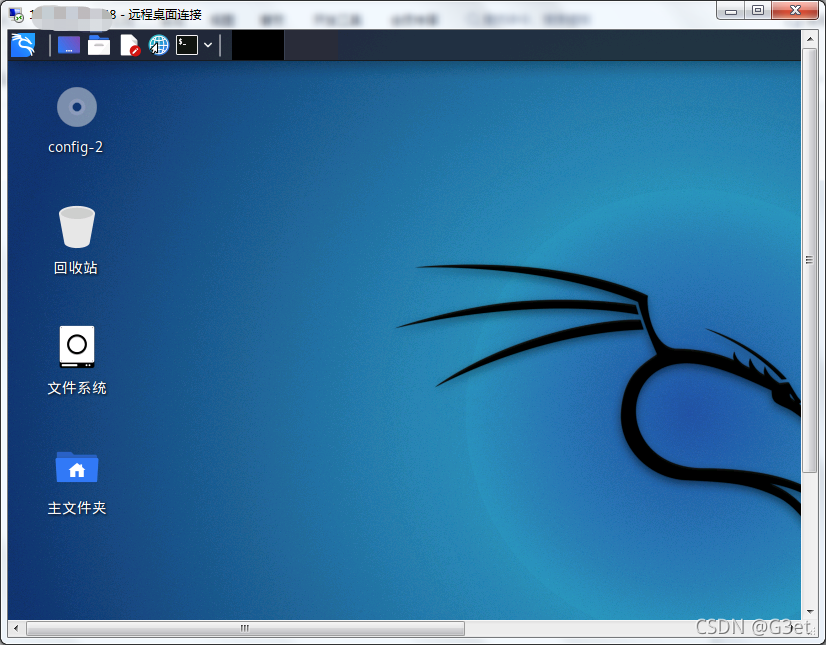Click the 主文件夹 label text
Screen dimensions: 826x645
77,508
